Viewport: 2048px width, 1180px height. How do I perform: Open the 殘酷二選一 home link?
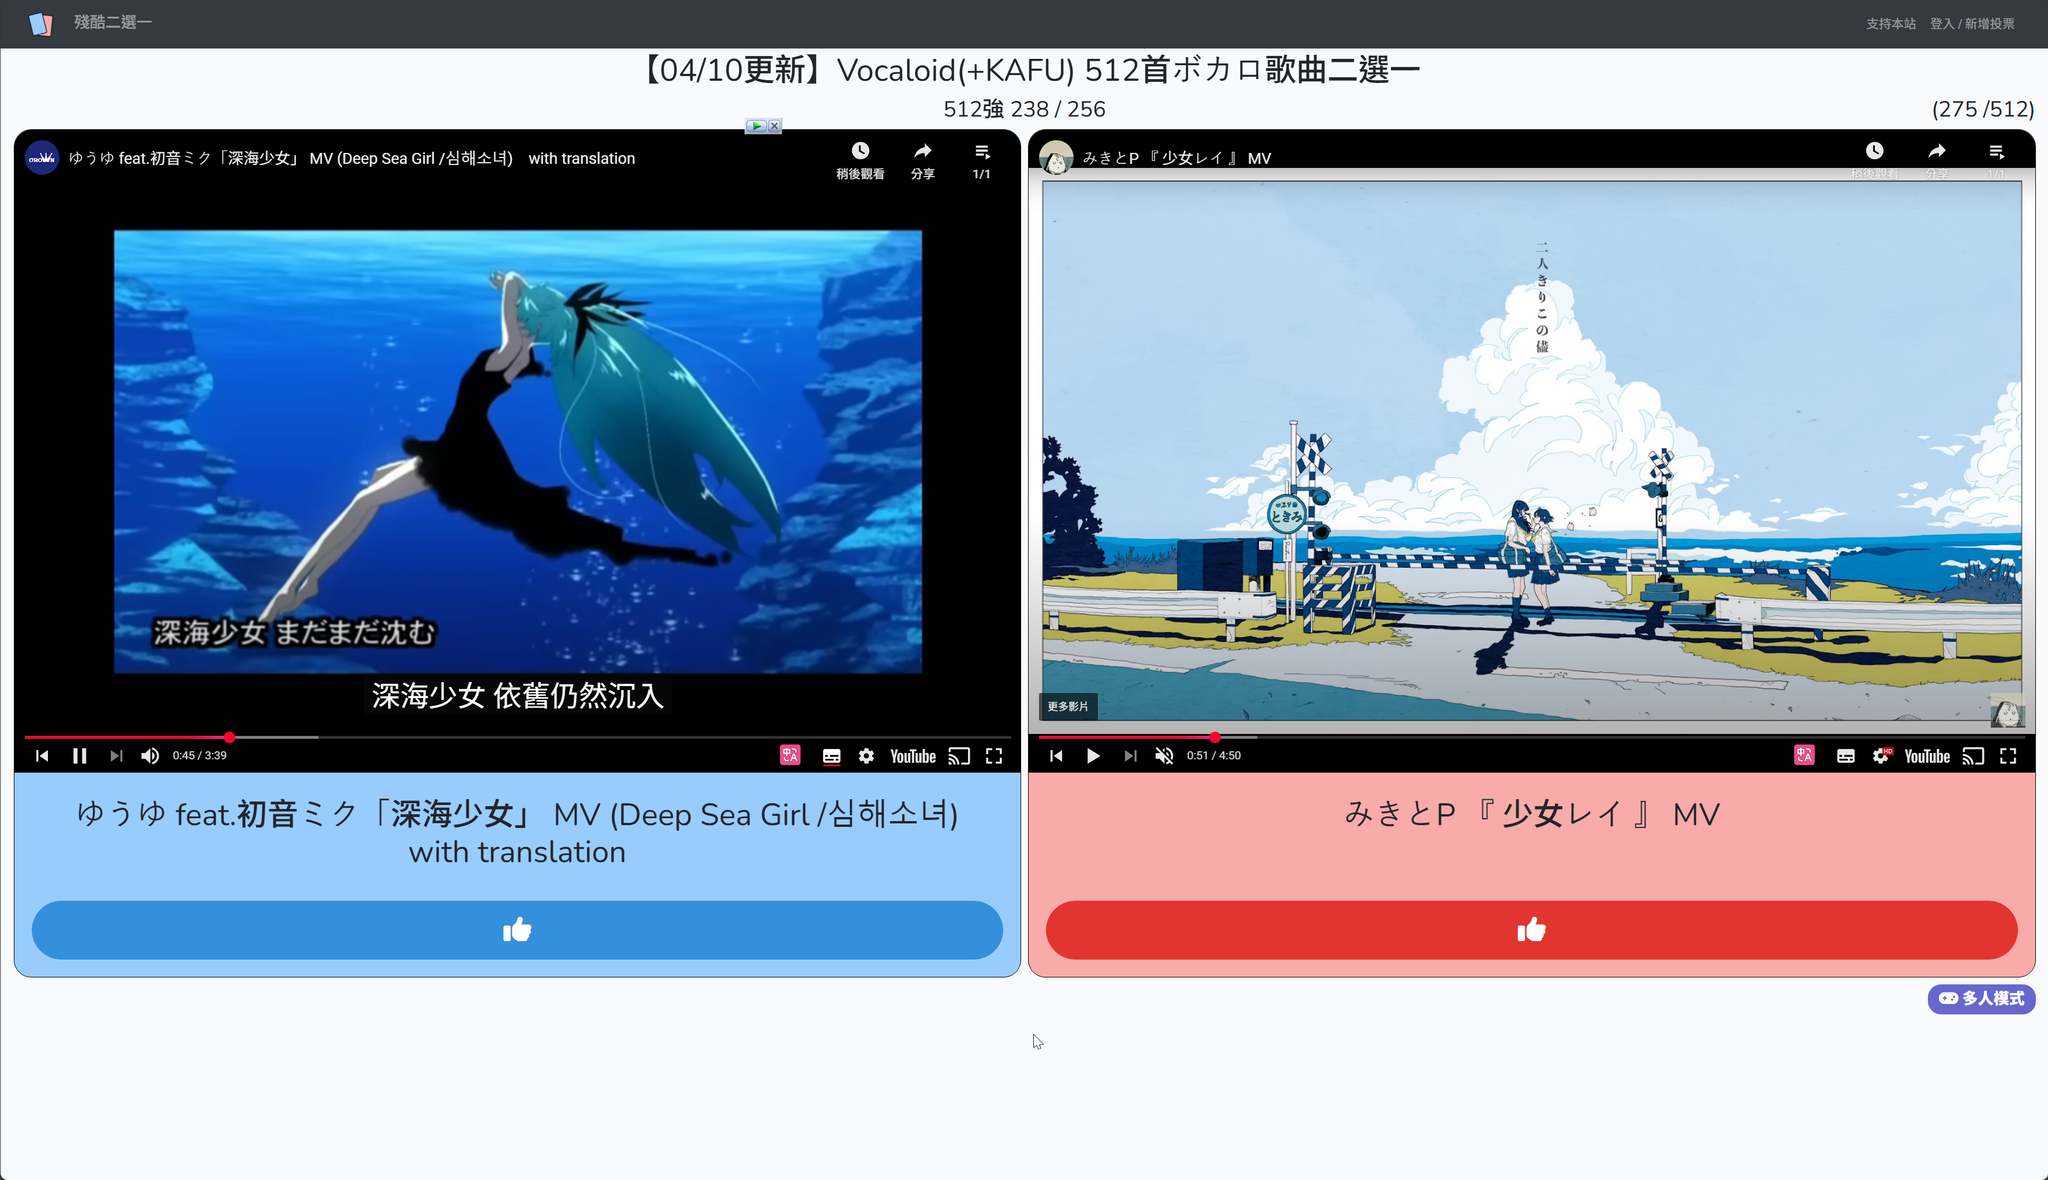point(113,22)
